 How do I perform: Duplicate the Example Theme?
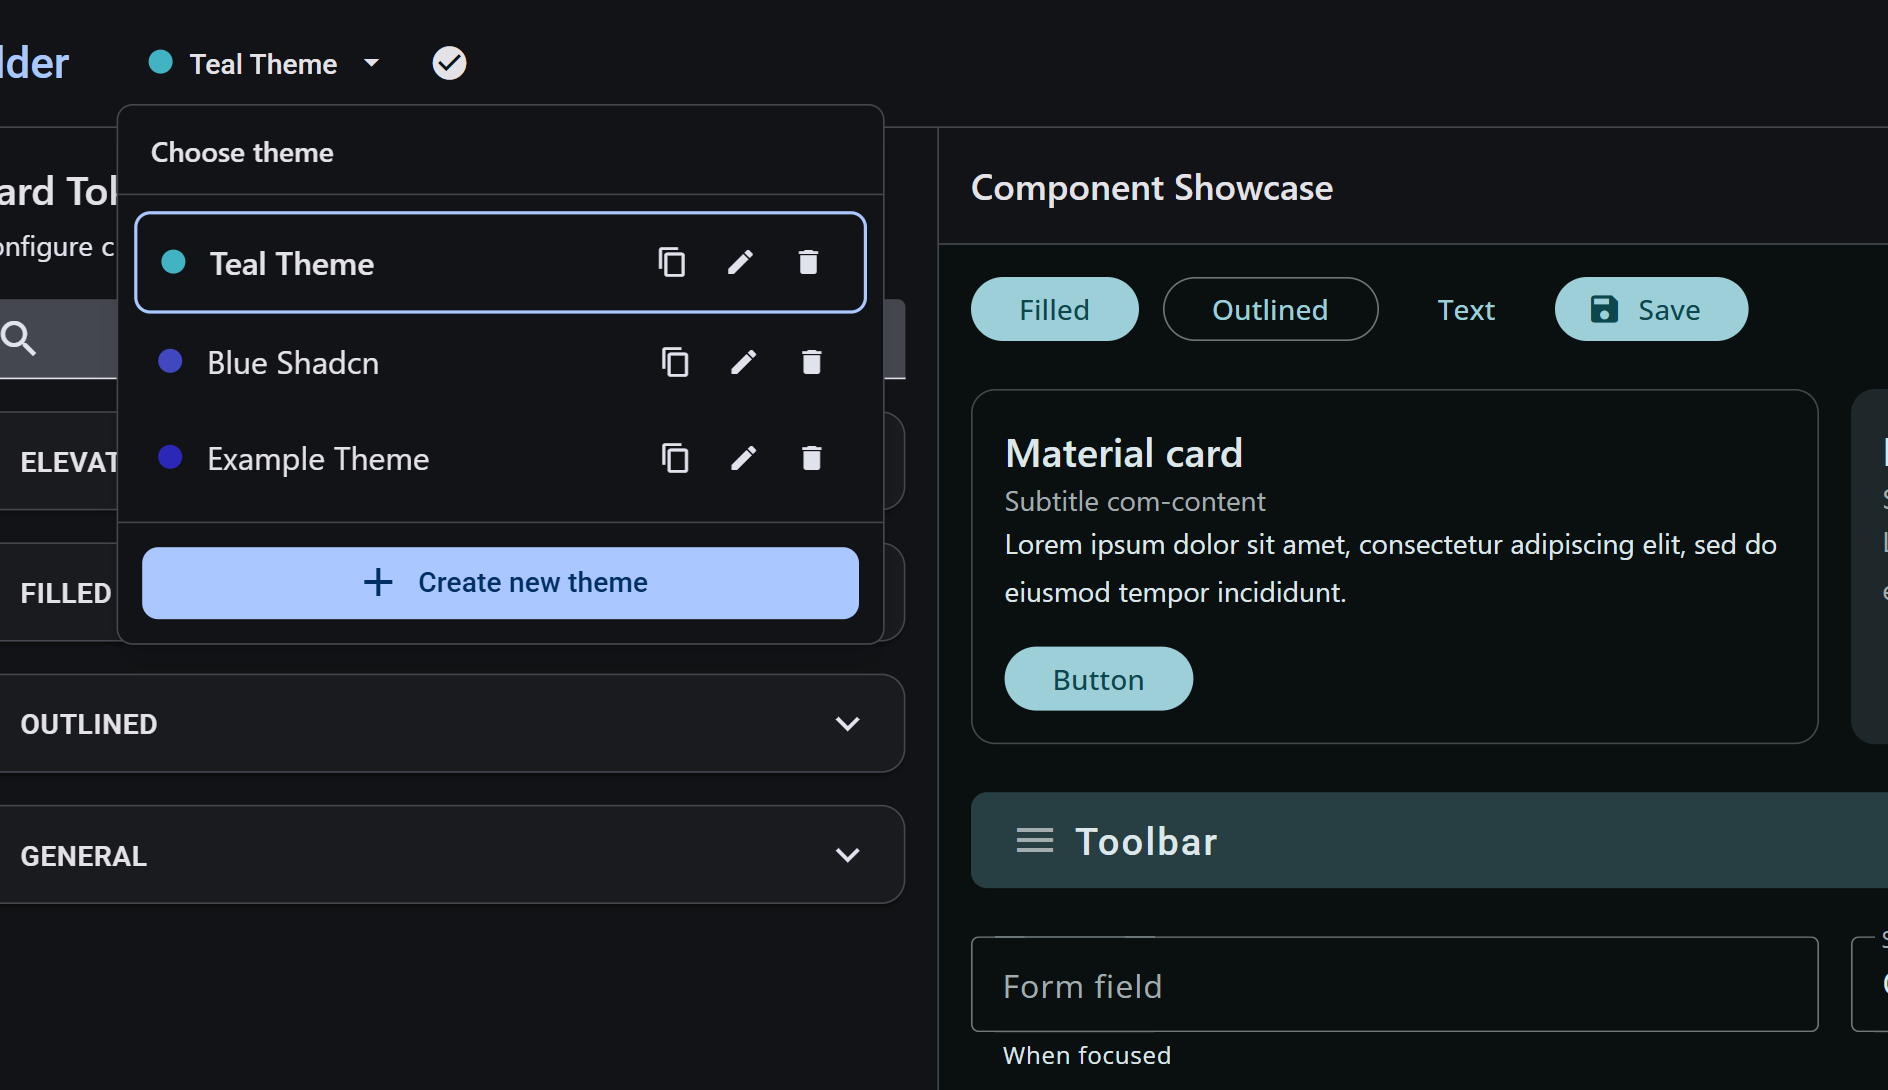(x=675, y=458)
